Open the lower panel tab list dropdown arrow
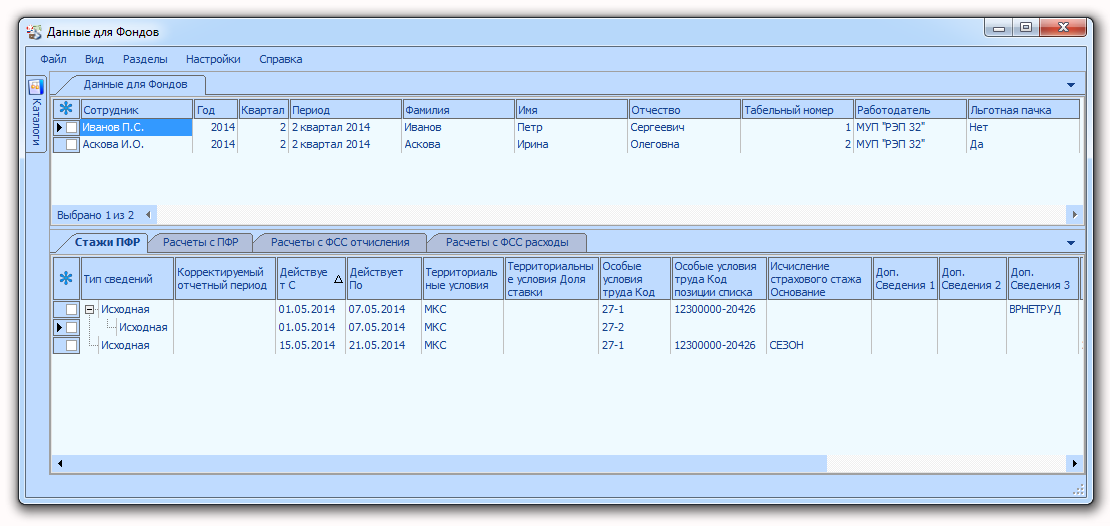This screenshot has width=1110, height=526. coord(1070,243)
